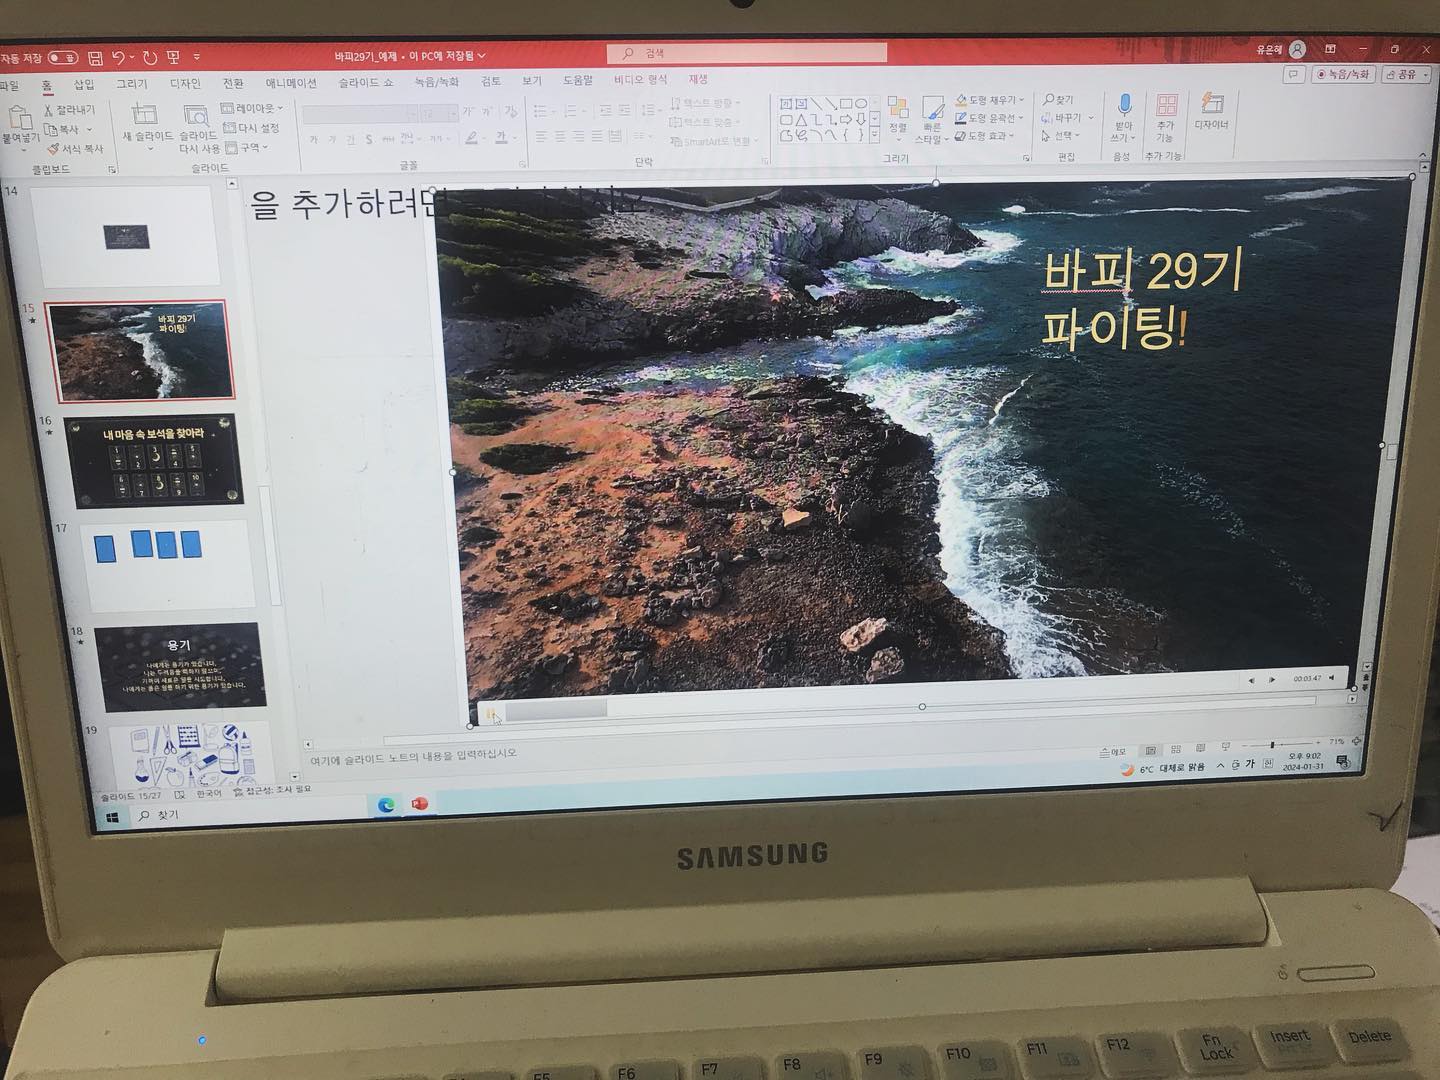
Task: Open the notification center icon
Action: [1344, 763]
